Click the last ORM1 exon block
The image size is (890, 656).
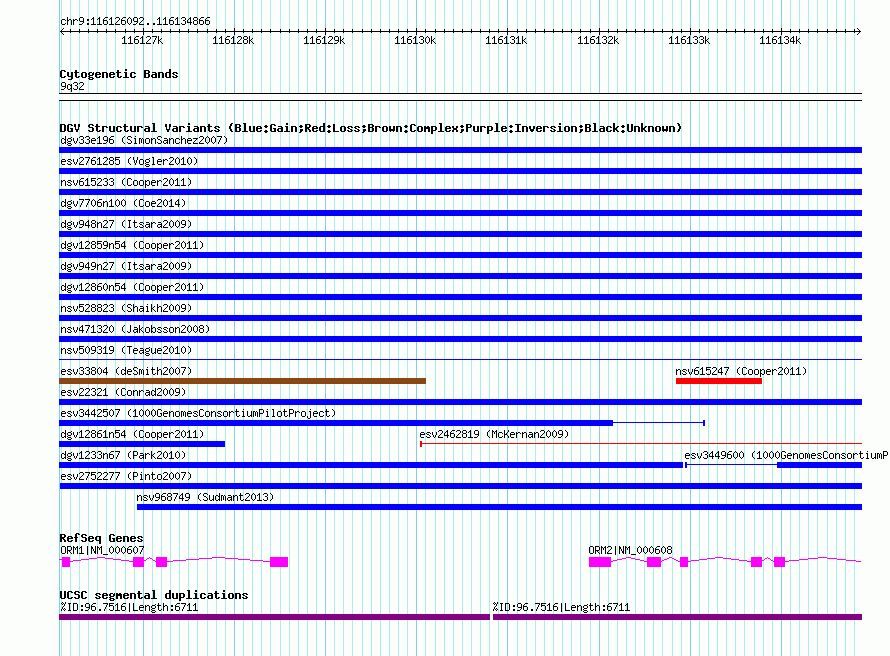click(279, 562)
